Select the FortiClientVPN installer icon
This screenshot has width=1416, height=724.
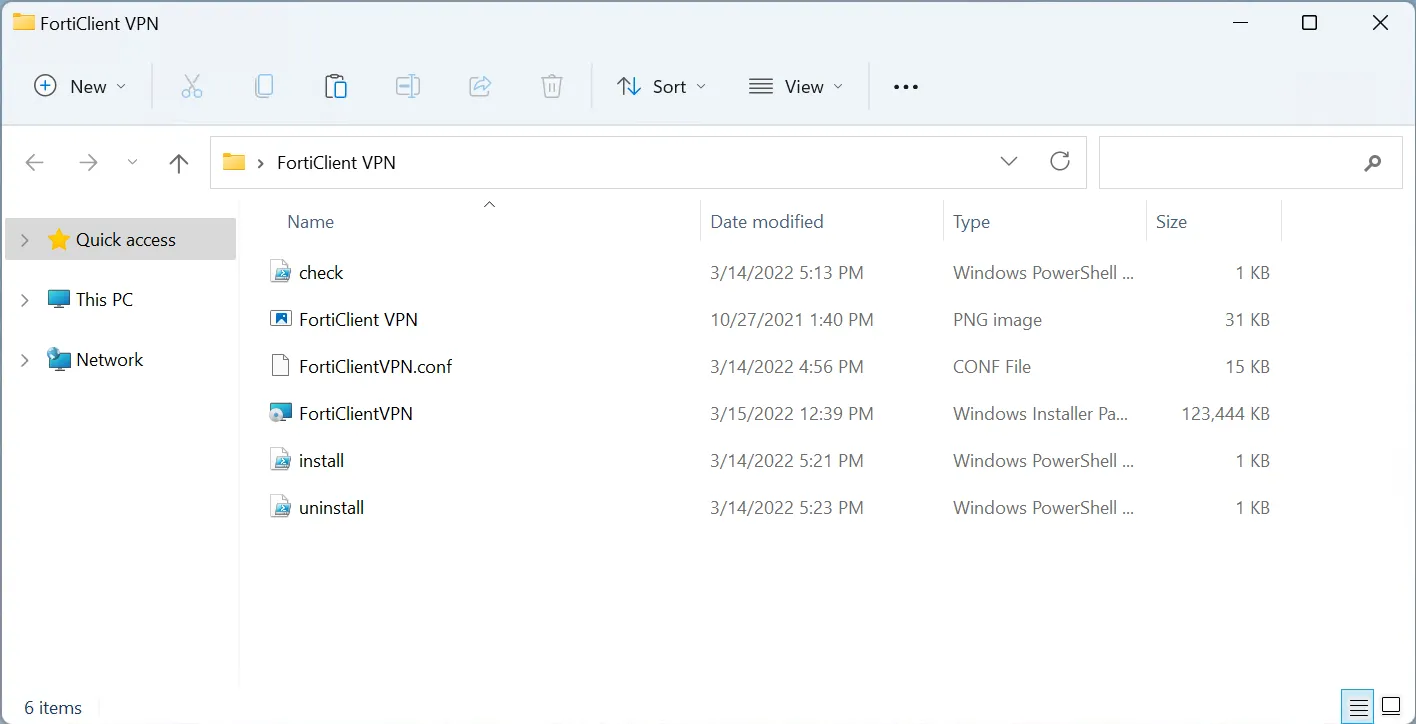pos(281,413)
